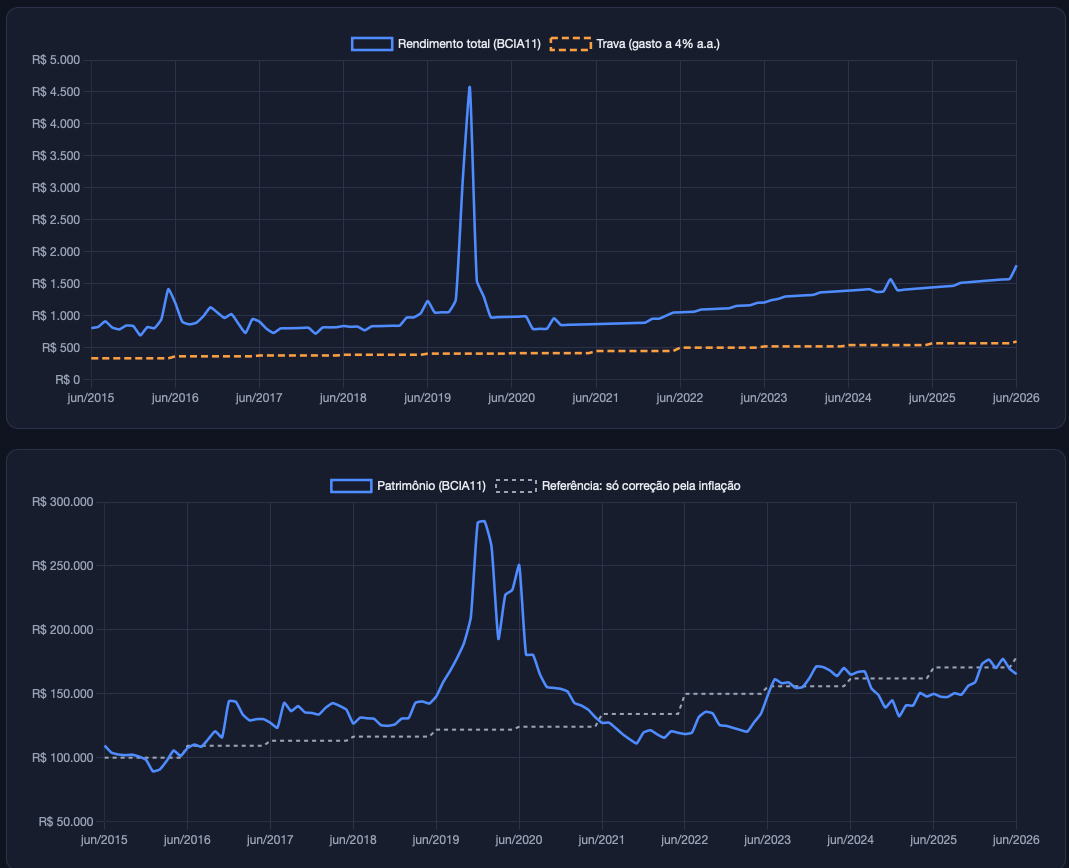Screen dimensions: 1069x868
Task: Click the jun/2020 label on the bottom chart
Action: click(x=519, y=839)
